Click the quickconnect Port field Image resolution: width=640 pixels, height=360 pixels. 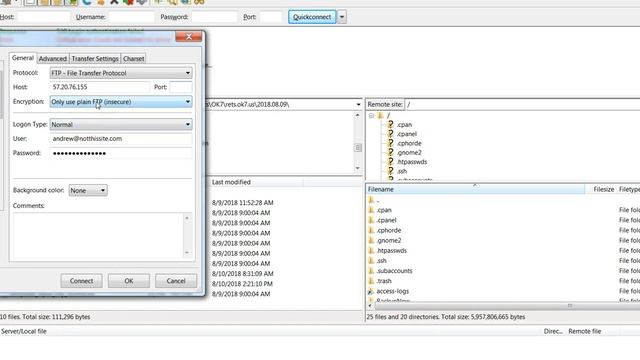[271, 17]
